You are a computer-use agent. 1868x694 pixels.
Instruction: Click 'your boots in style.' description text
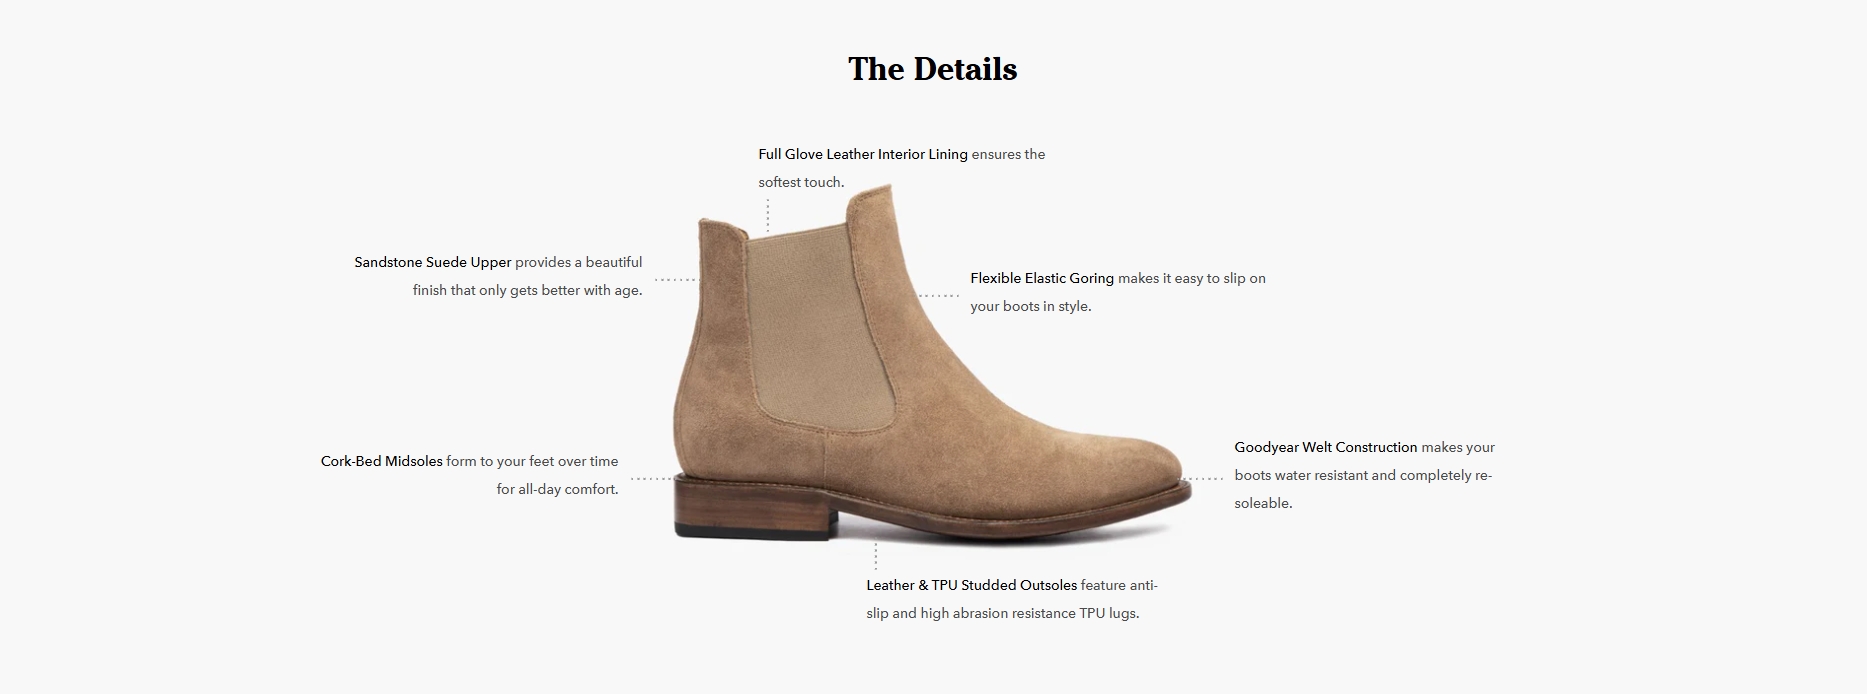coord(1031,306)
